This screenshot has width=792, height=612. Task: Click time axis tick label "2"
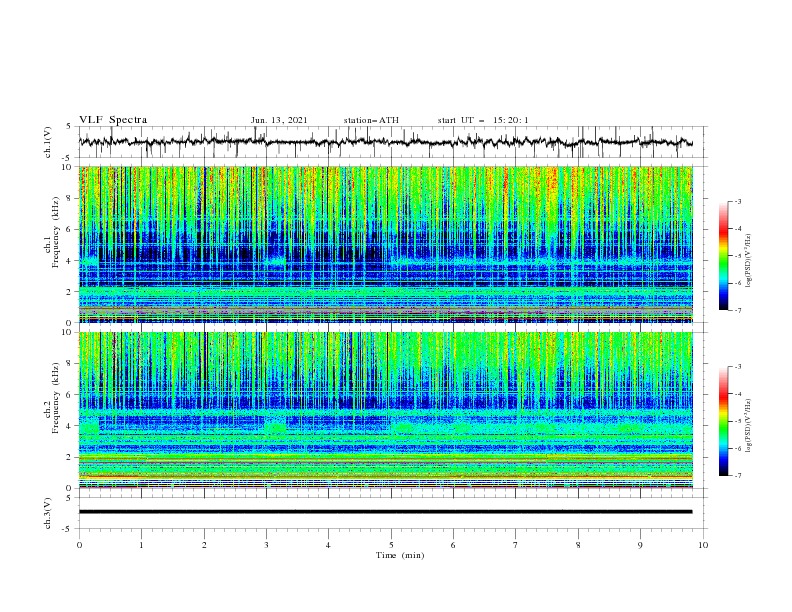(x=204, y=545)
